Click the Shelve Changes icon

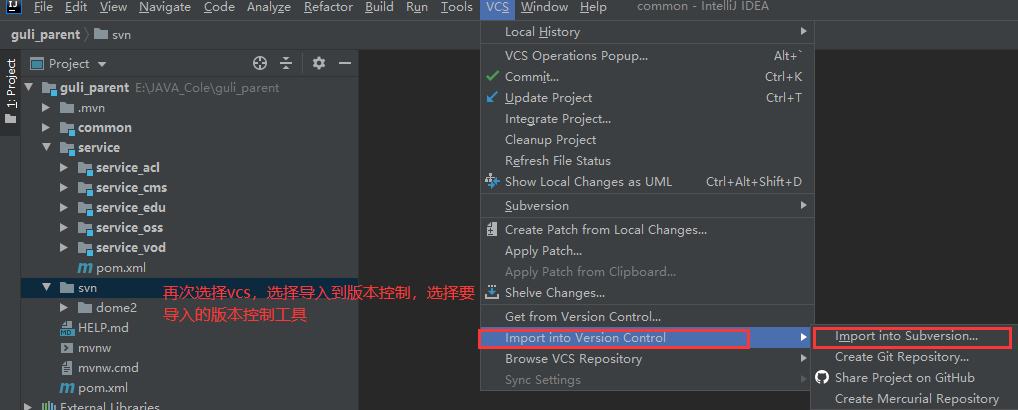pos(493,292)
